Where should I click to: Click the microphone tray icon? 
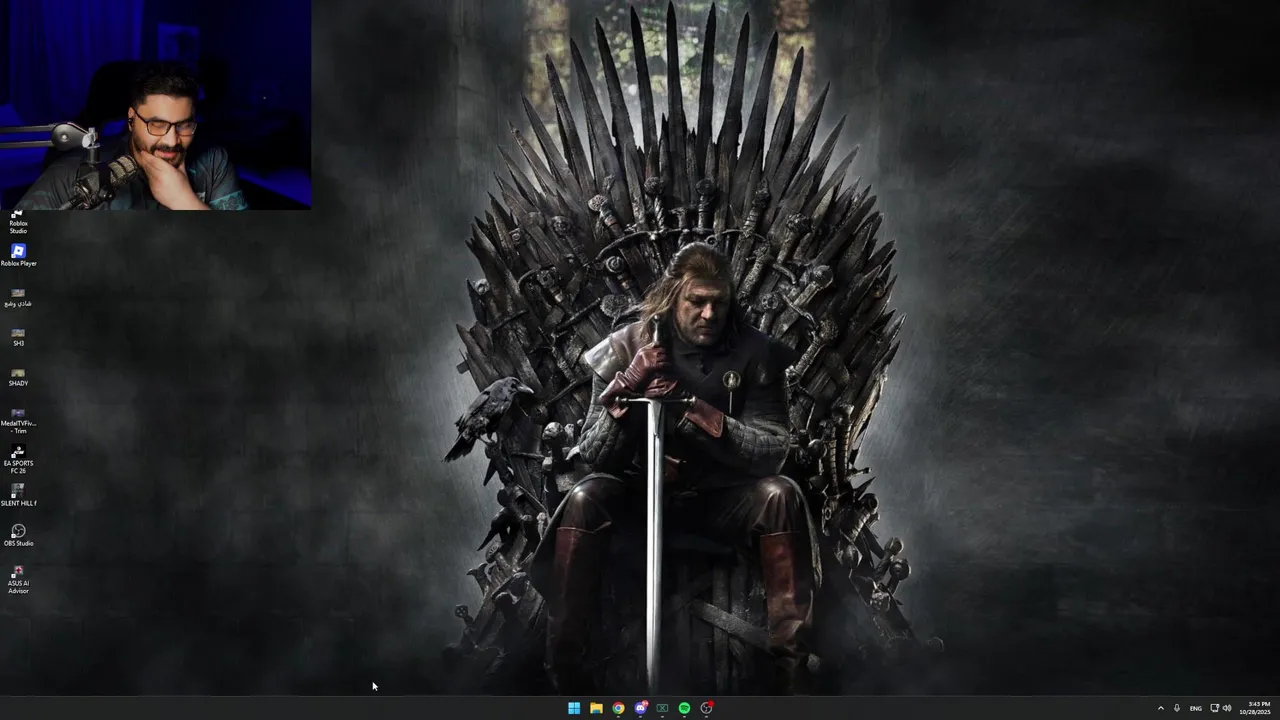tap(1177, 708)
